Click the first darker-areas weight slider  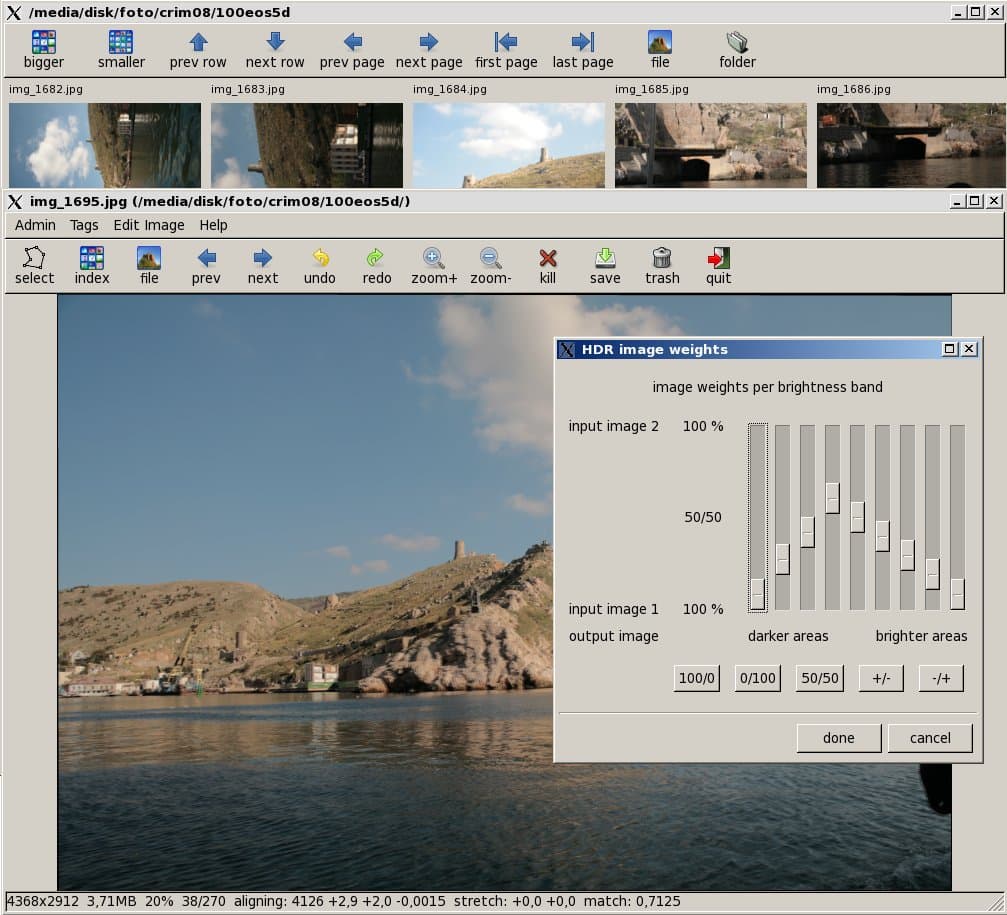point(757,592)
